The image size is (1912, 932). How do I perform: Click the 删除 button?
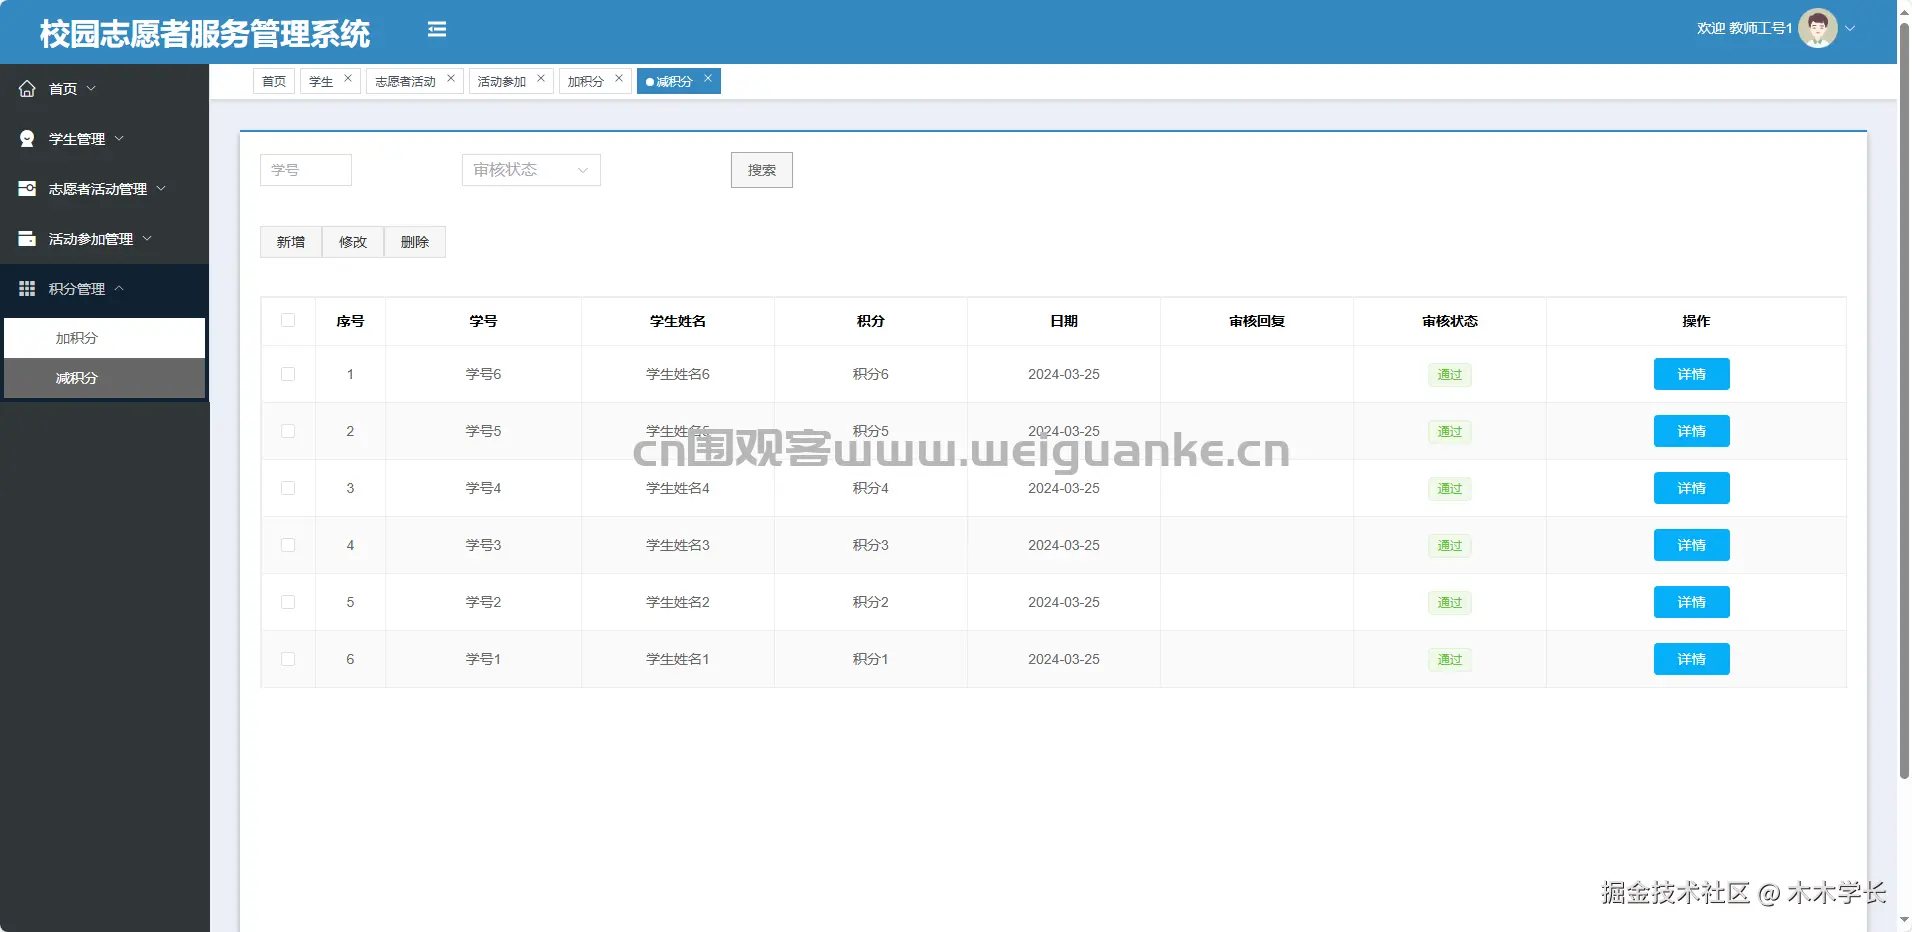[x=415, y=242]
